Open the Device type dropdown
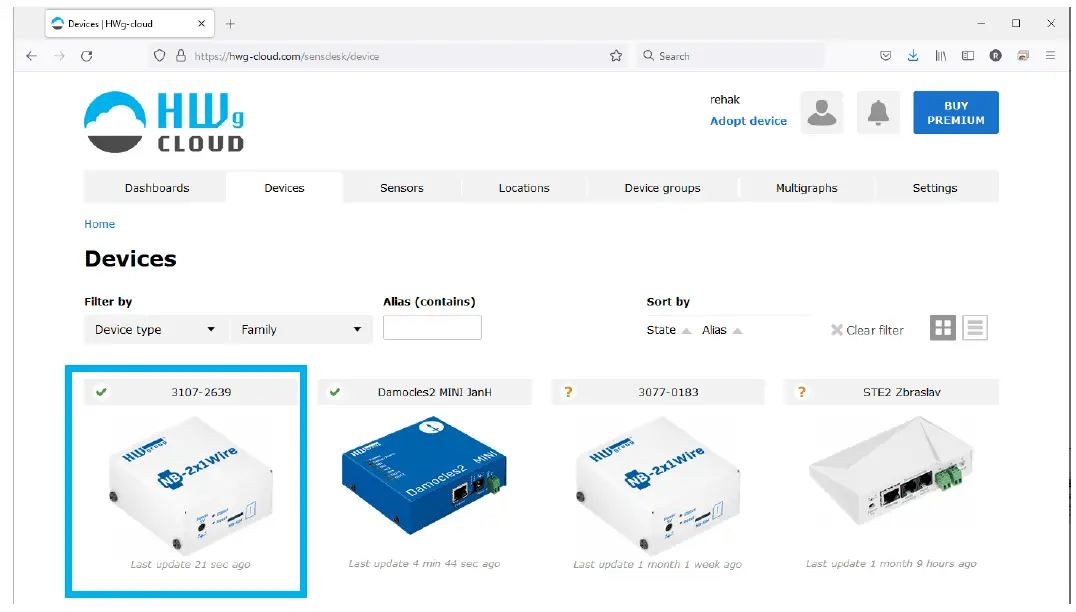1076x612 pixels. coord(156,329)
